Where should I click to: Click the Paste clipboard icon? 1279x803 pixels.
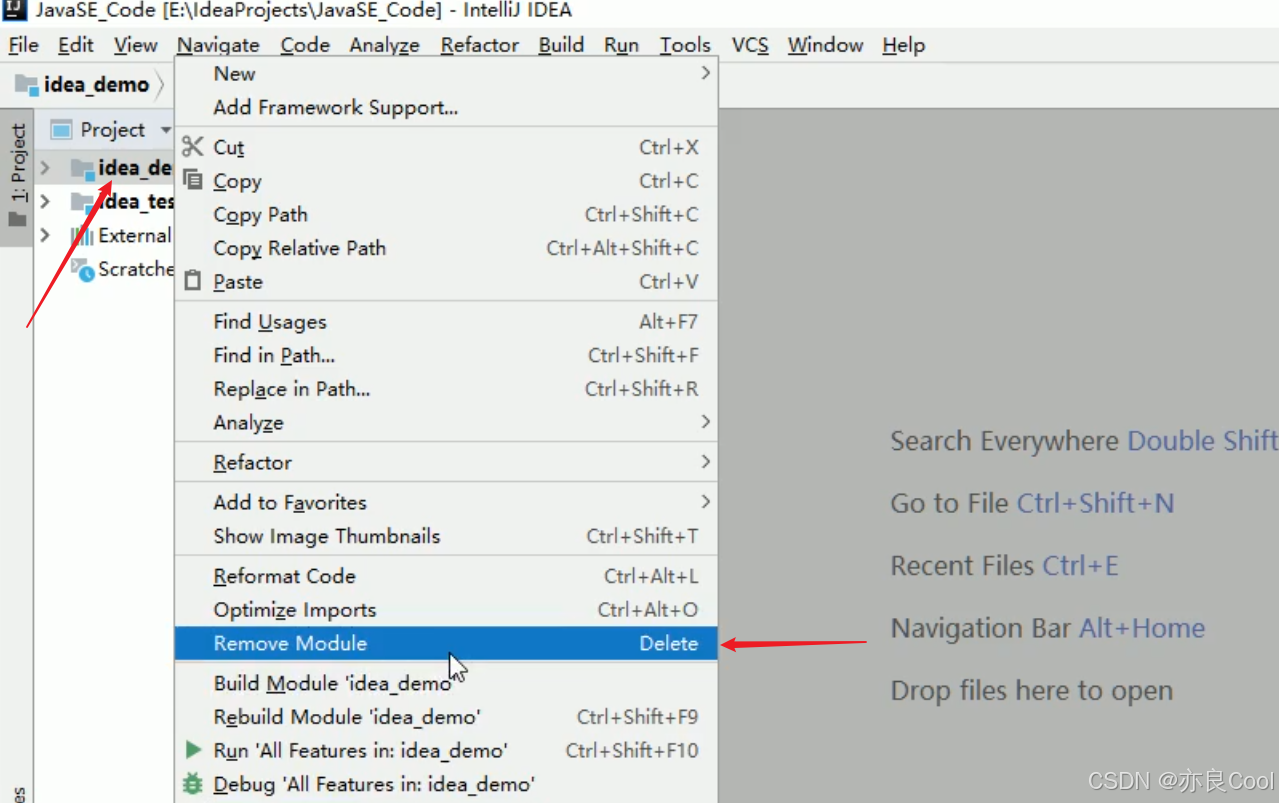tap(193, 281)
